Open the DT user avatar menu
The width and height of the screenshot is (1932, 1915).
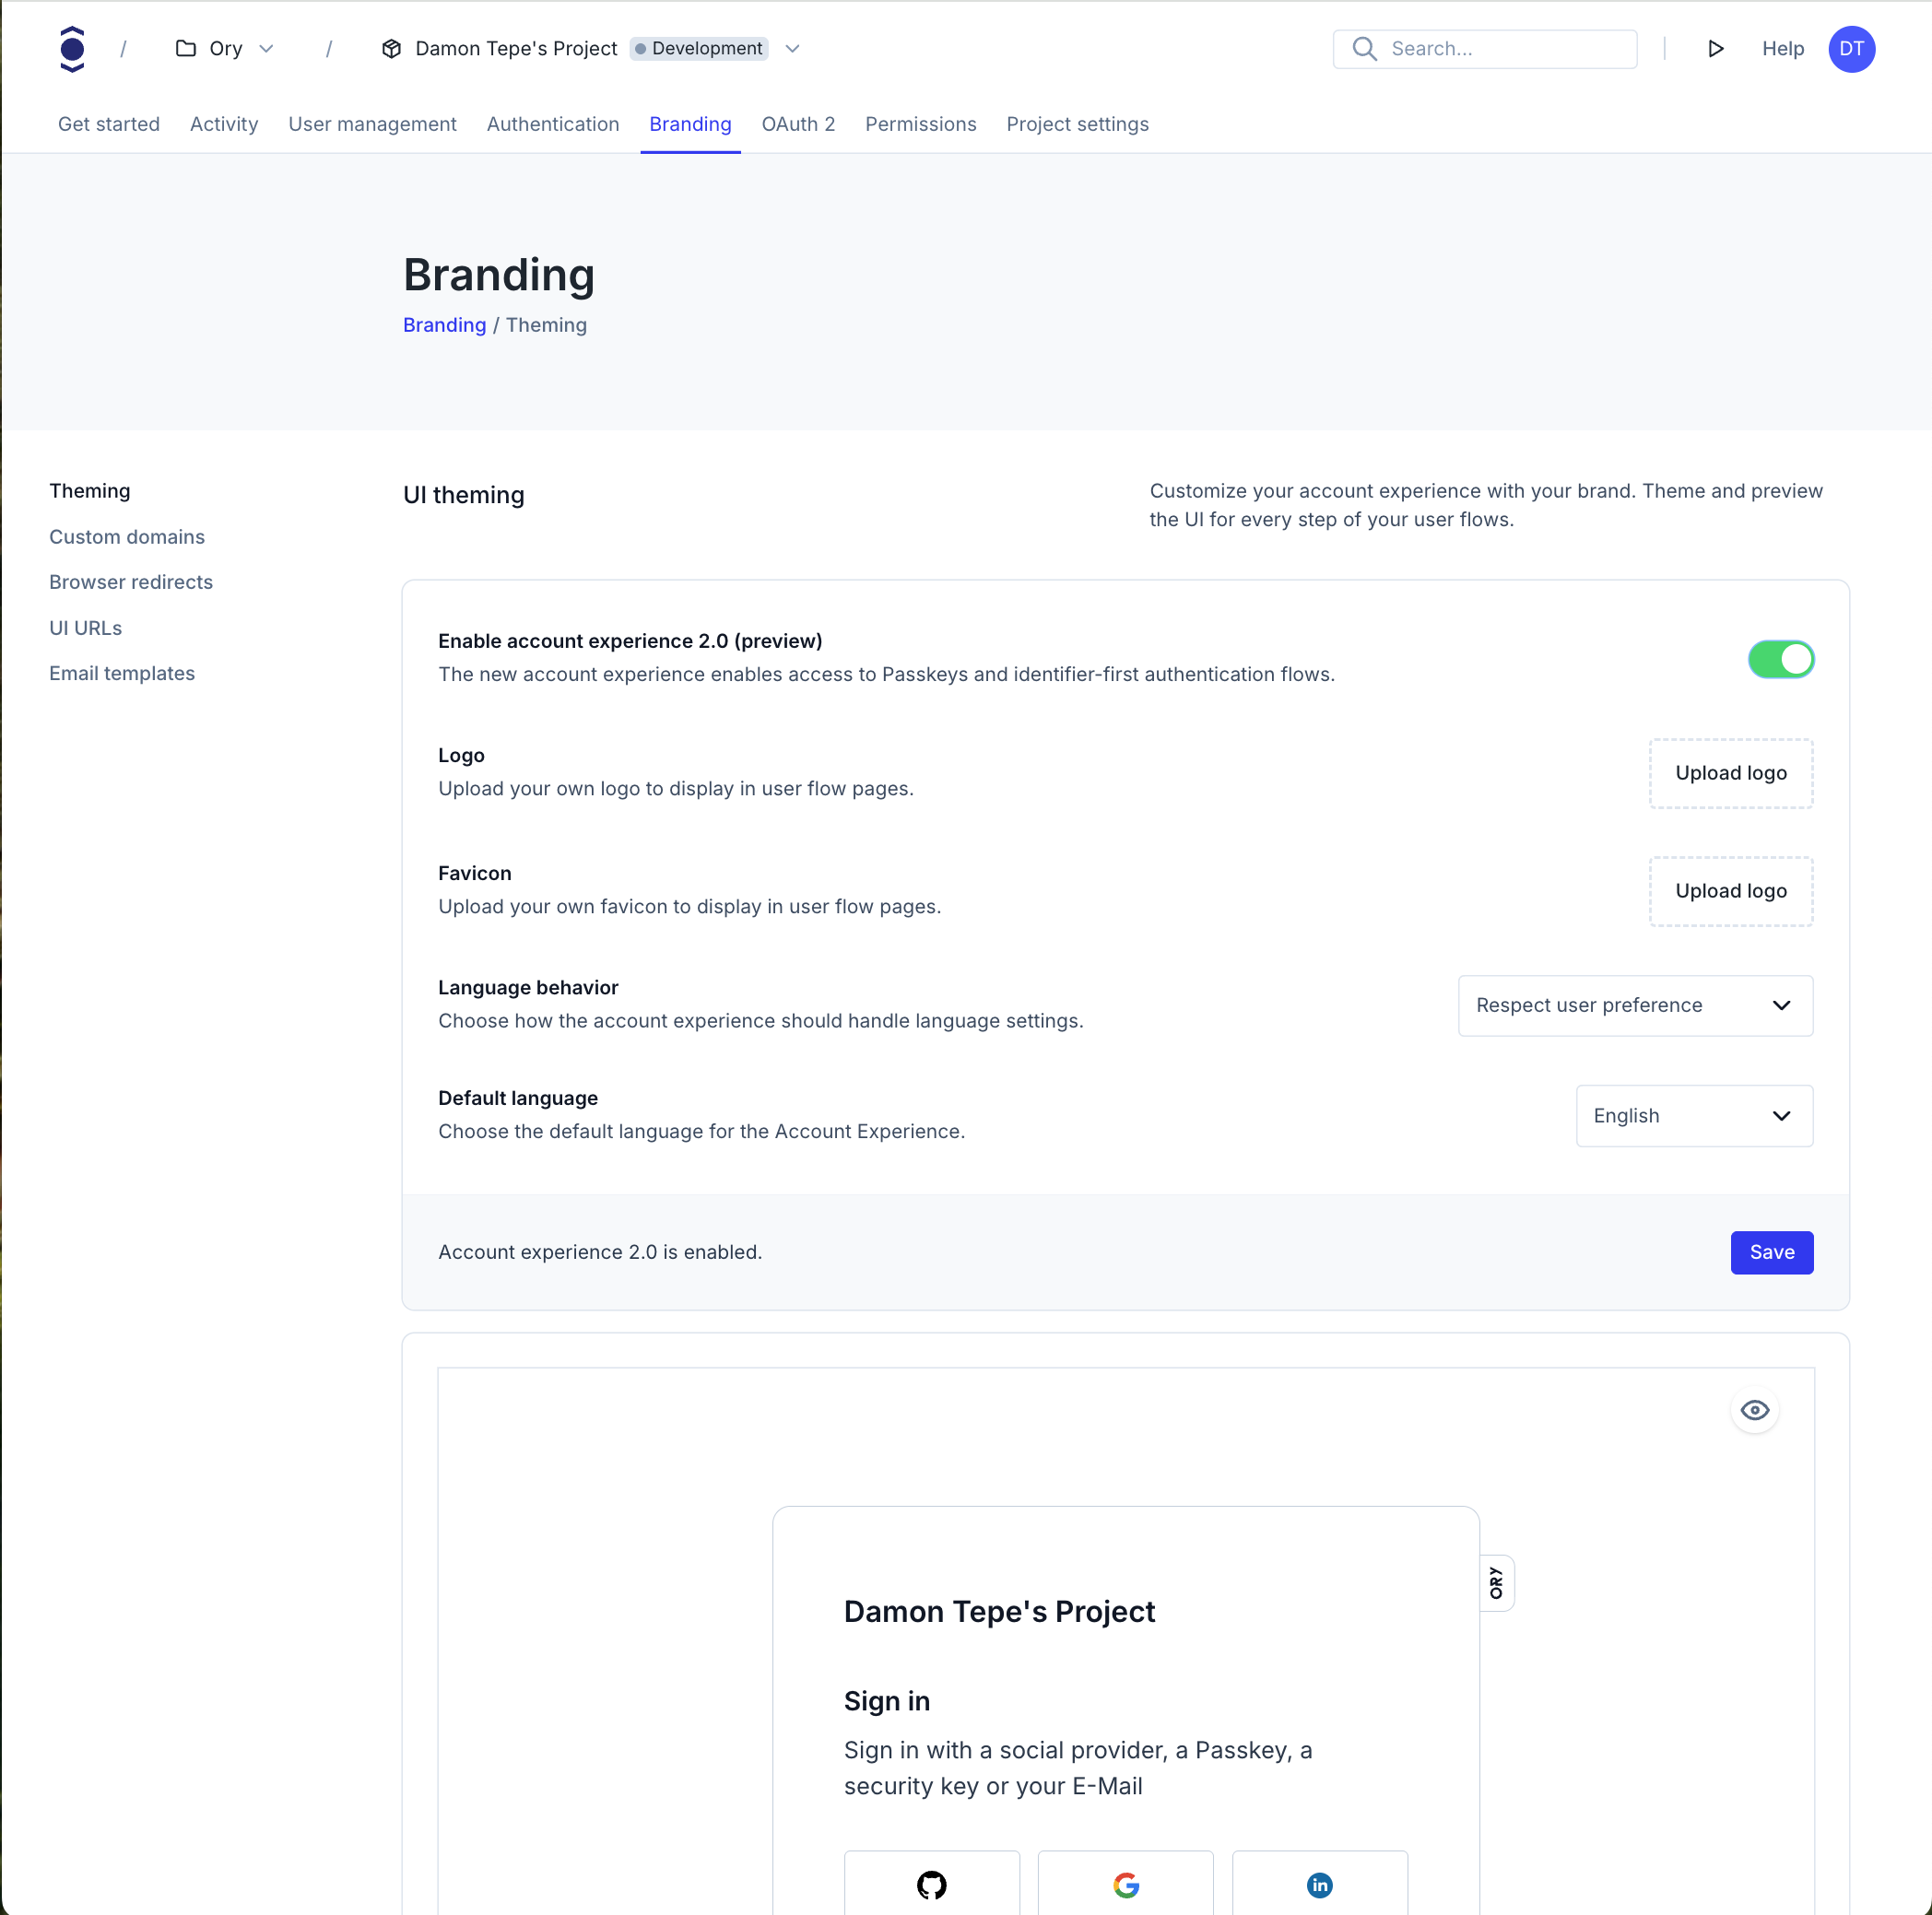pos(1851,49)
